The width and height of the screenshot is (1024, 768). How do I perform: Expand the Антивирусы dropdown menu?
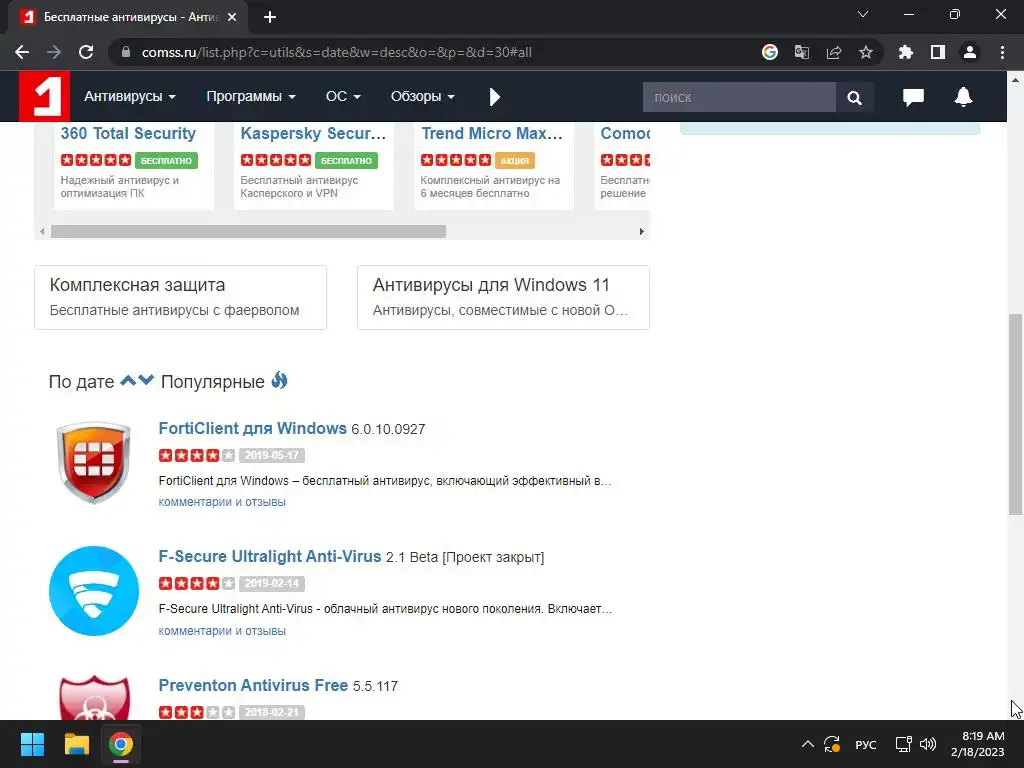[130, 97]
